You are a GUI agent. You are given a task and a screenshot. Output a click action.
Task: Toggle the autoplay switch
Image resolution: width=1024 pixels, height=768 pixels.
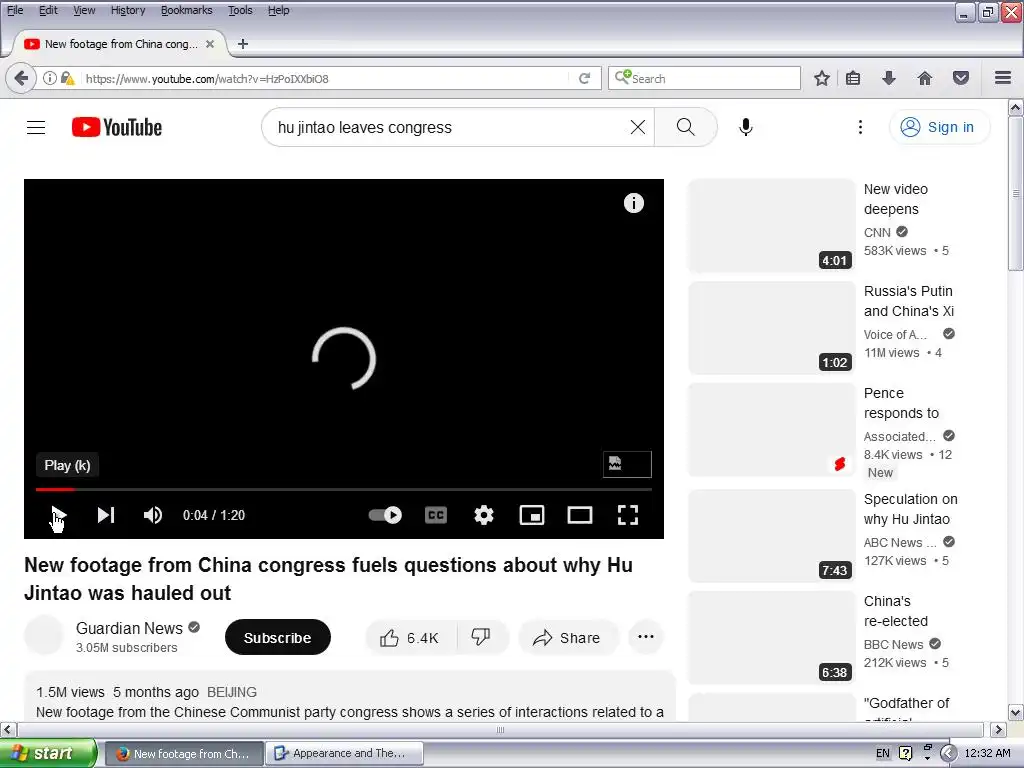click(x=385, y=515)
